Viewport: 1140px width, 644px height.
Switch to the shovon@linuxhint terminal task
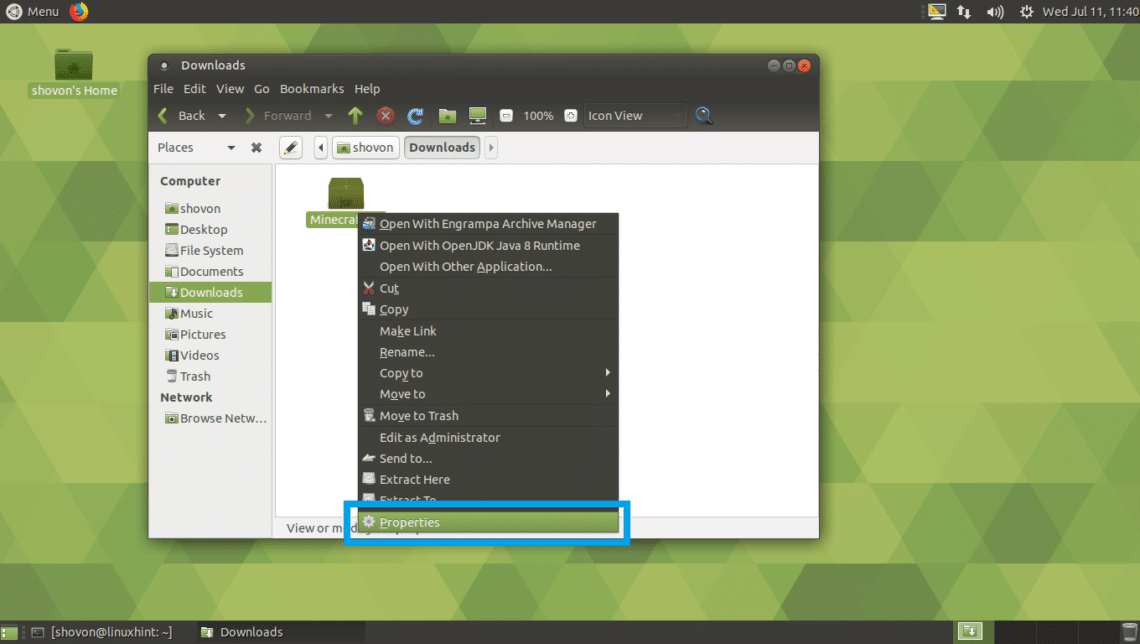coord(103,632)
